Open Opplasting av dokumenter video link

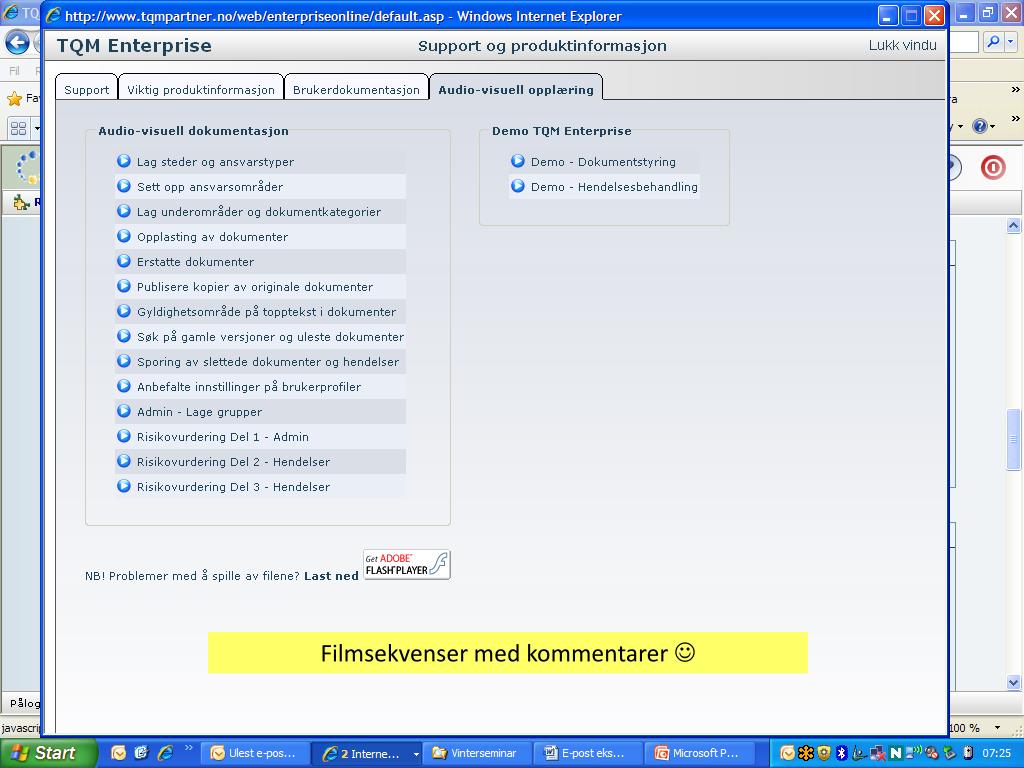[212, 237]
